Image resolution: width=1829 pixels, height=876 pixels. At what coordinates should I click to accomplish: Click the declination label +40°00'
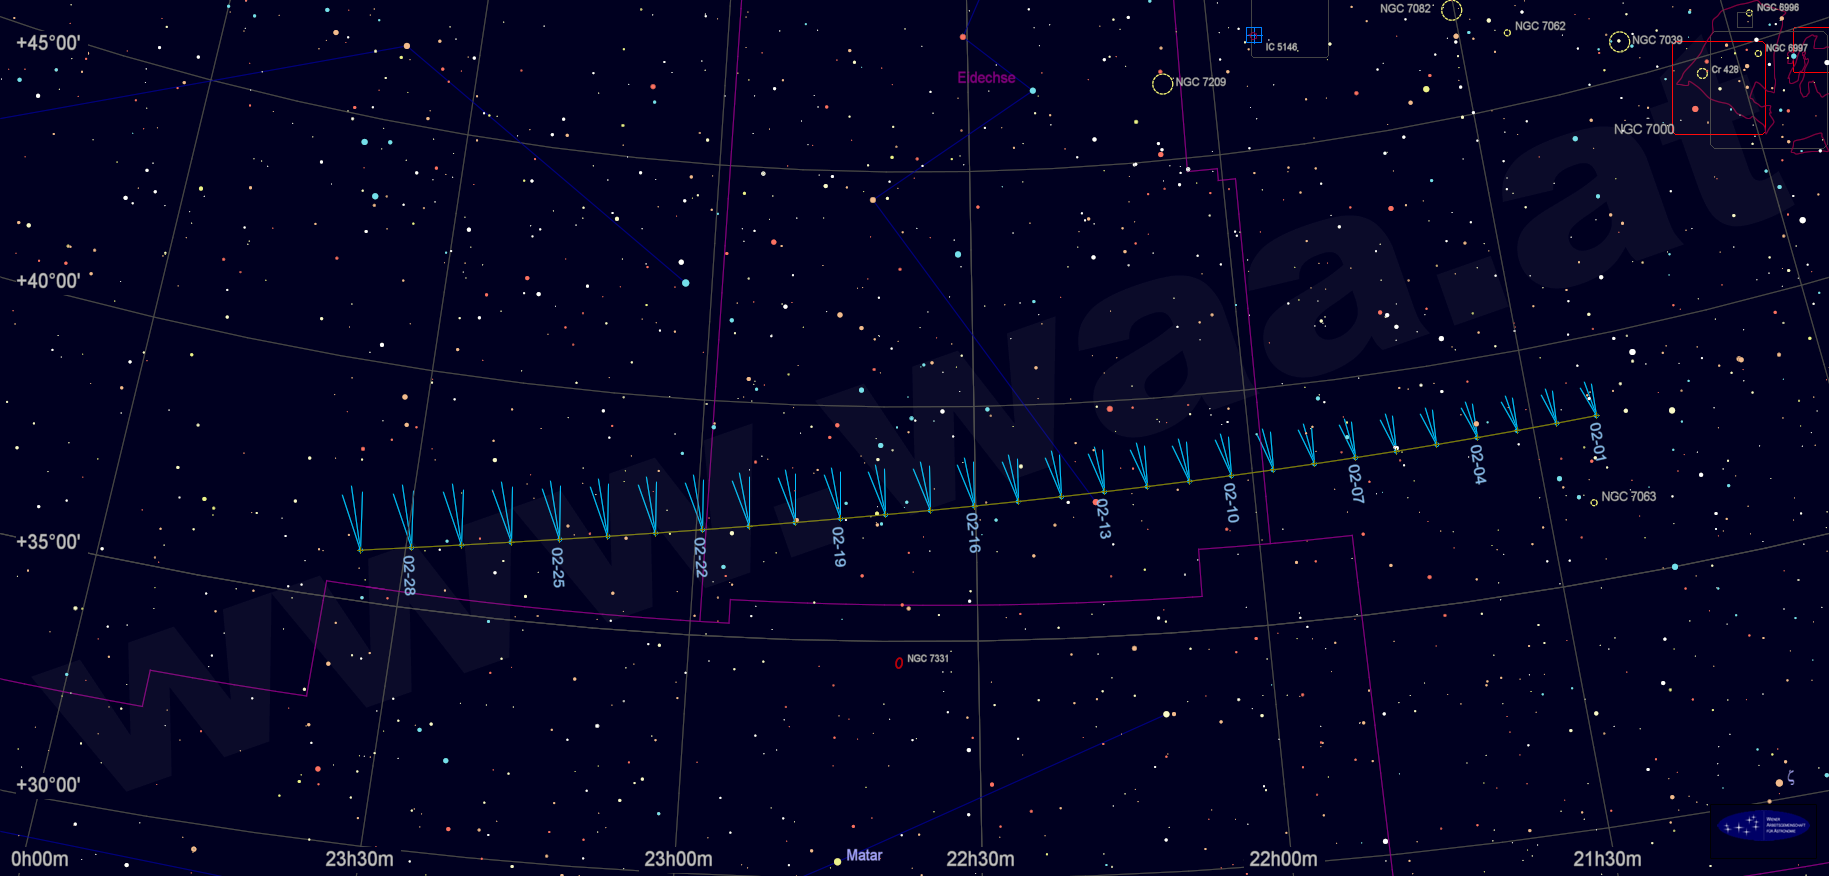tap(48, 281)
